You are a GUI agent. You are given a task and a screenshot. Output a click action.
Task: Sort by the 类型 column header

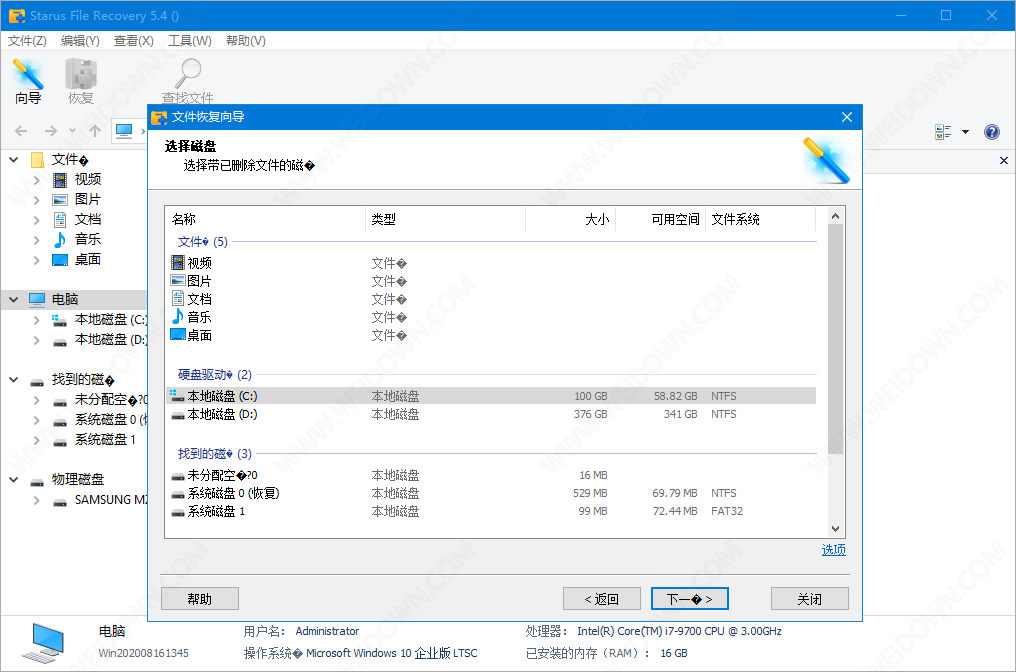tap(445, 219)
